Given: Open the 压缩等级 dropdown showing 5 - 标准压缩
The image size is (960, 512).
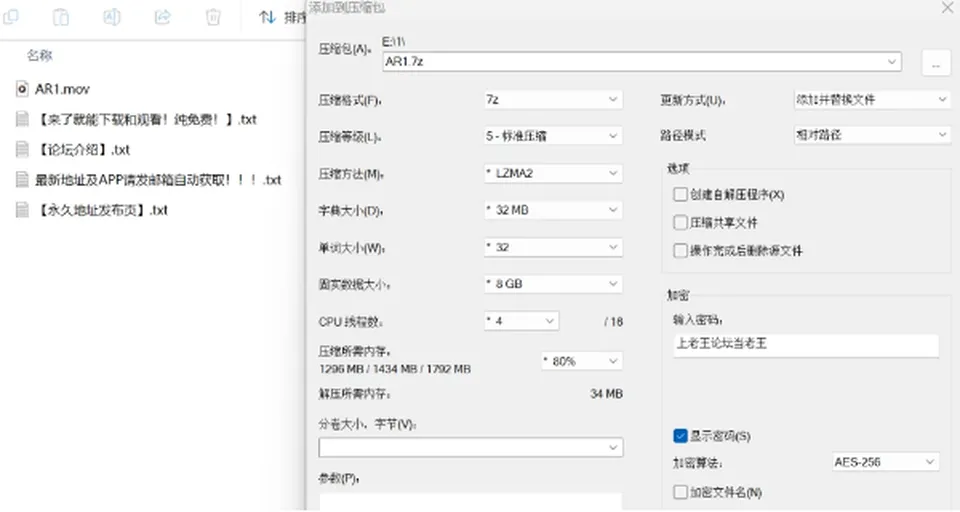Looking at the screenshot, I should click(553, 136).
